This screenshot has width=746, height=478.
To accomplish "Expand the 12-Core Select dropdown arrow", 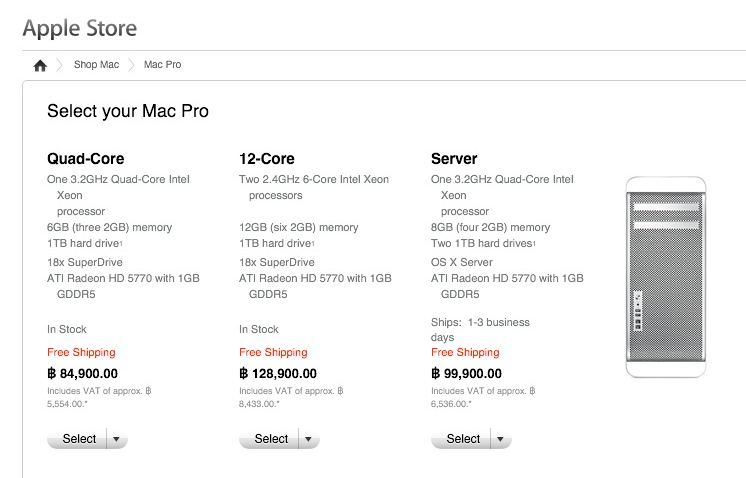I will [309, 439].
